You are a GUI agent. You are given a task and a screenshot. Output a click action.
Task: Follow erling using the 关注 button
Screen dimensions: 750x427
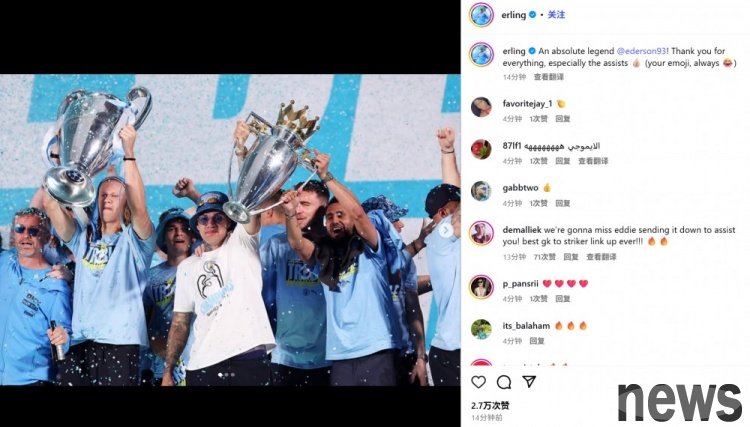tap(556, 15)
